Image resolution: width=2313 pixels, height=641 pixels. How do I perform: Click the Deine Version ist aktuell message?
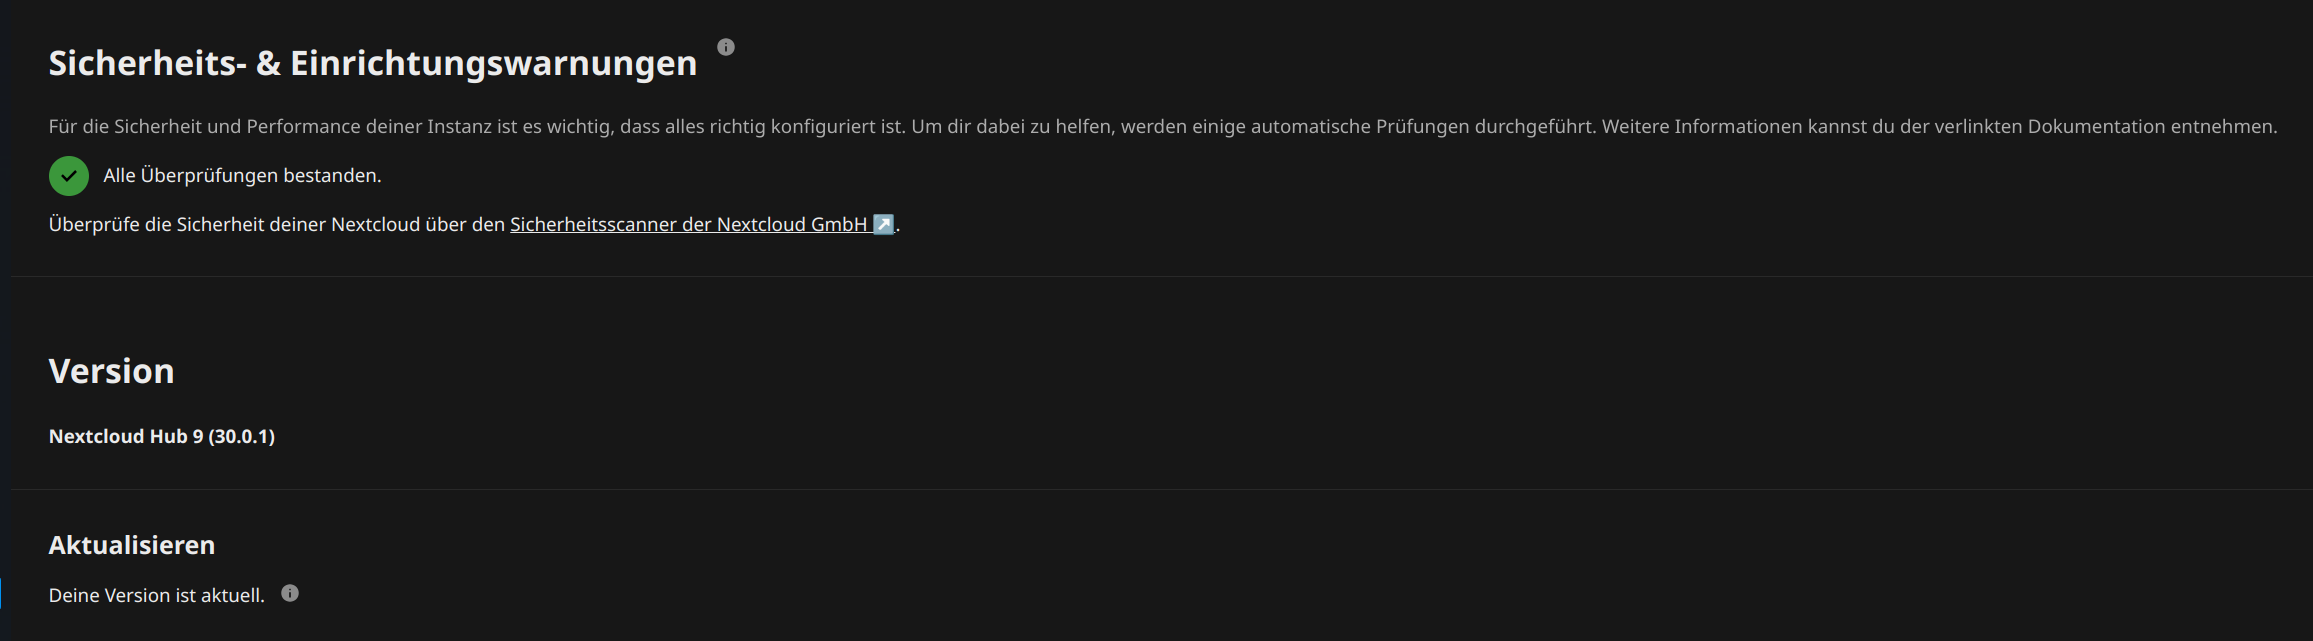(157, 595)
